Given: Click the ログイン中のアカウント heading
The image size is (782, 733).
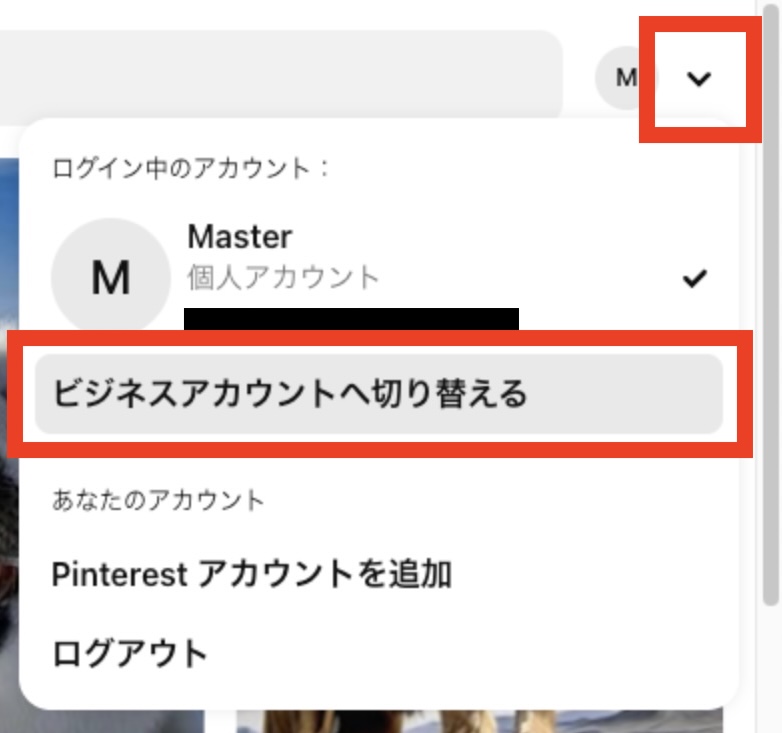Looking at the screenshot, I should (x=191, y=168).
